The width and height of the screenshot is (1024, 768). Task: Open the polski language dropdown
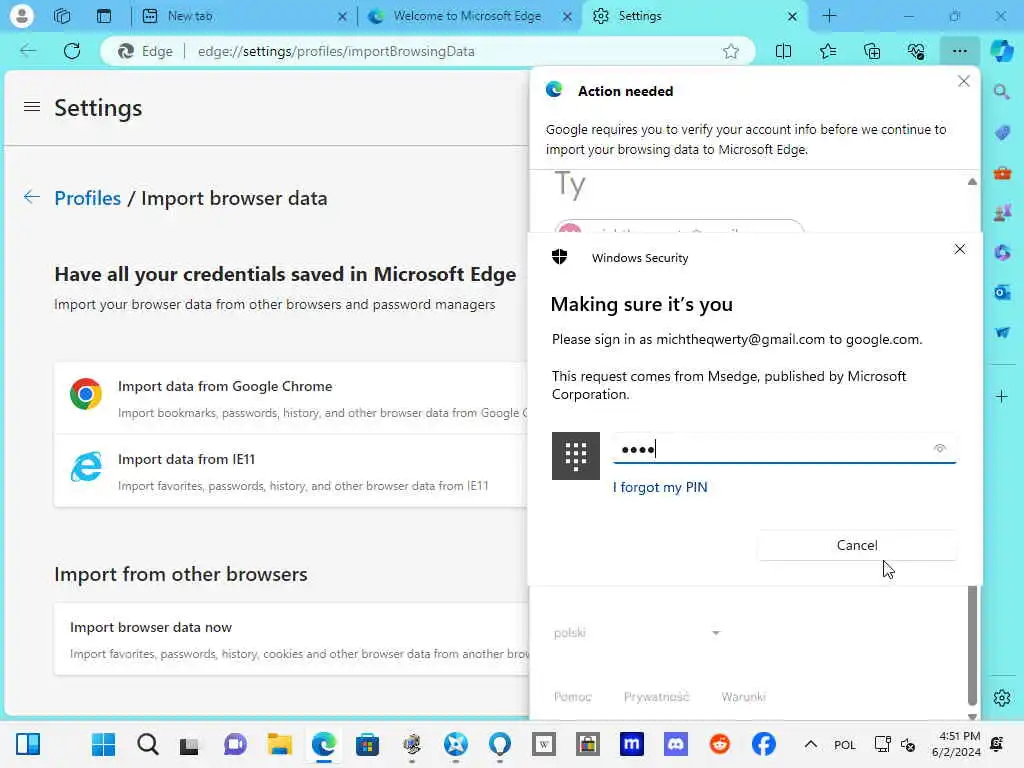pos(637,633)
